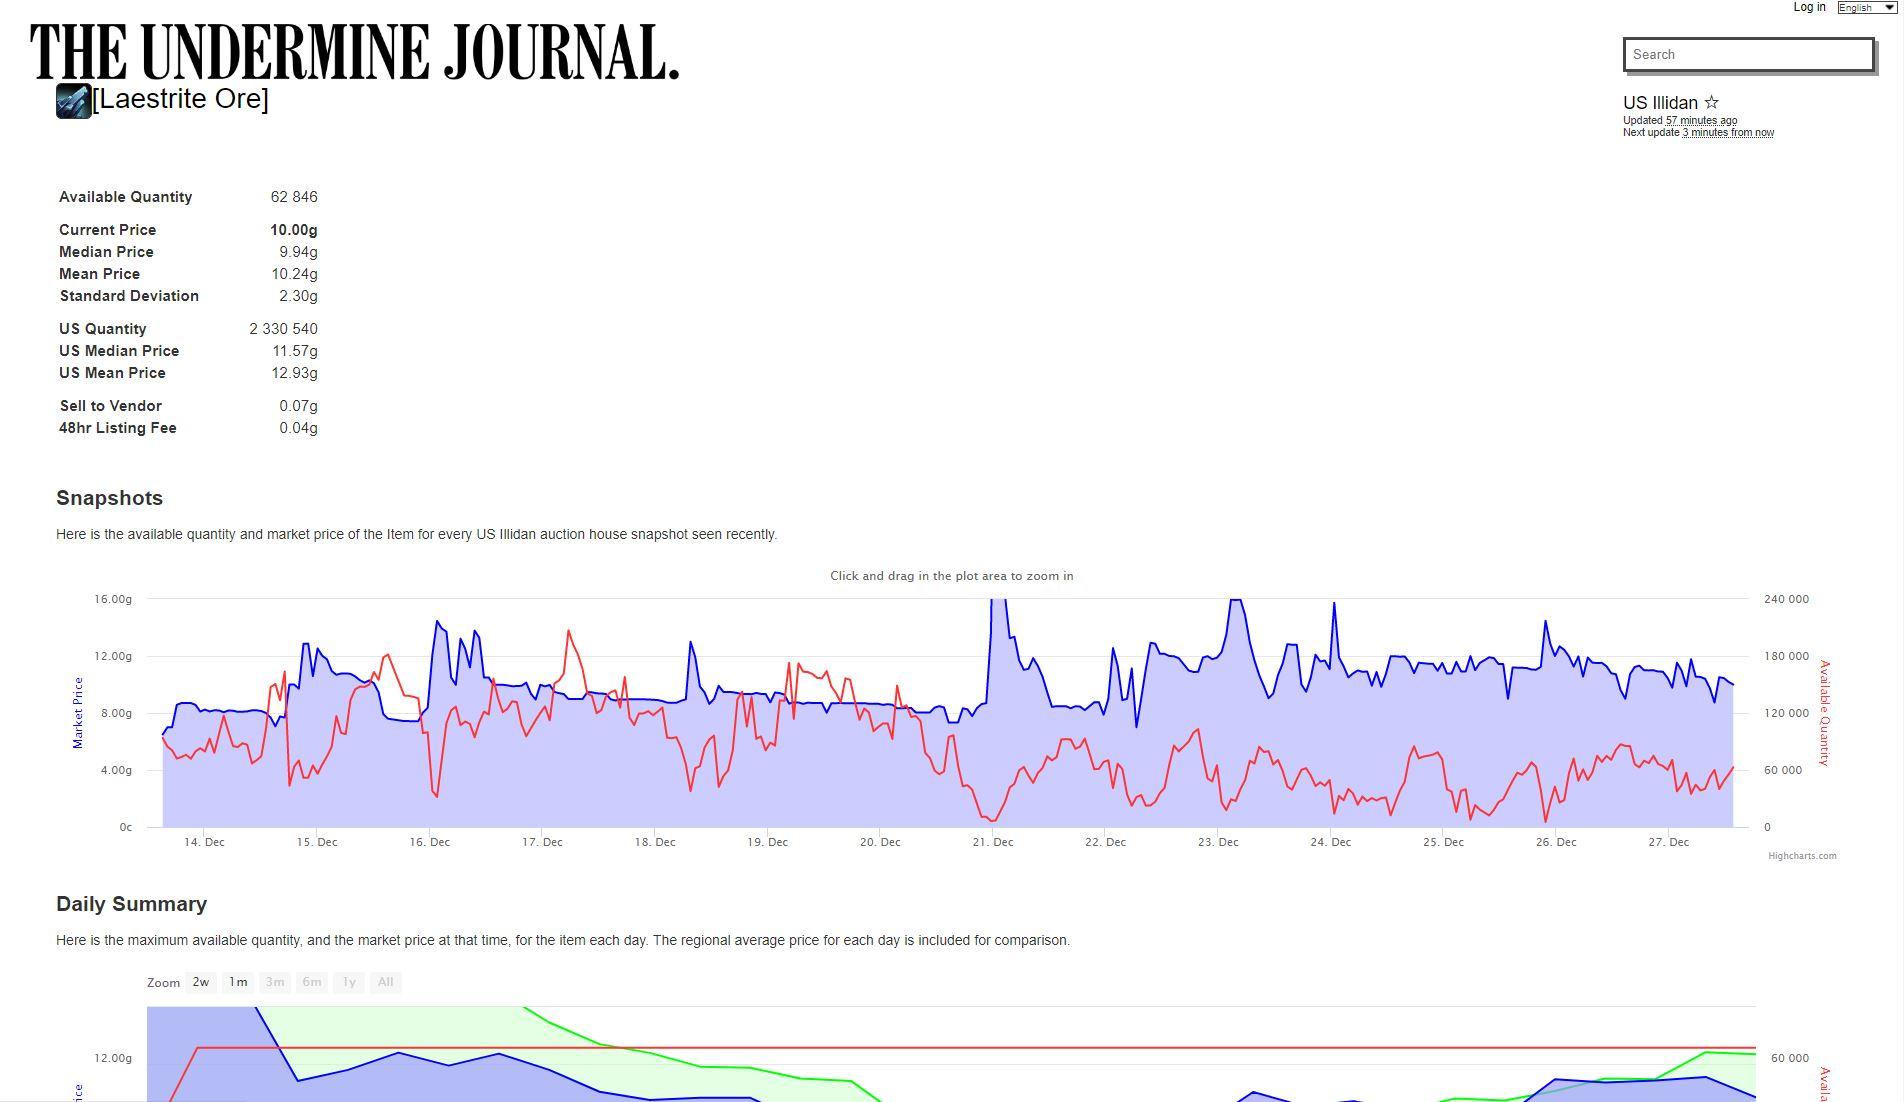
Task: Select the 2w zoom range
Action: [200, 982]
